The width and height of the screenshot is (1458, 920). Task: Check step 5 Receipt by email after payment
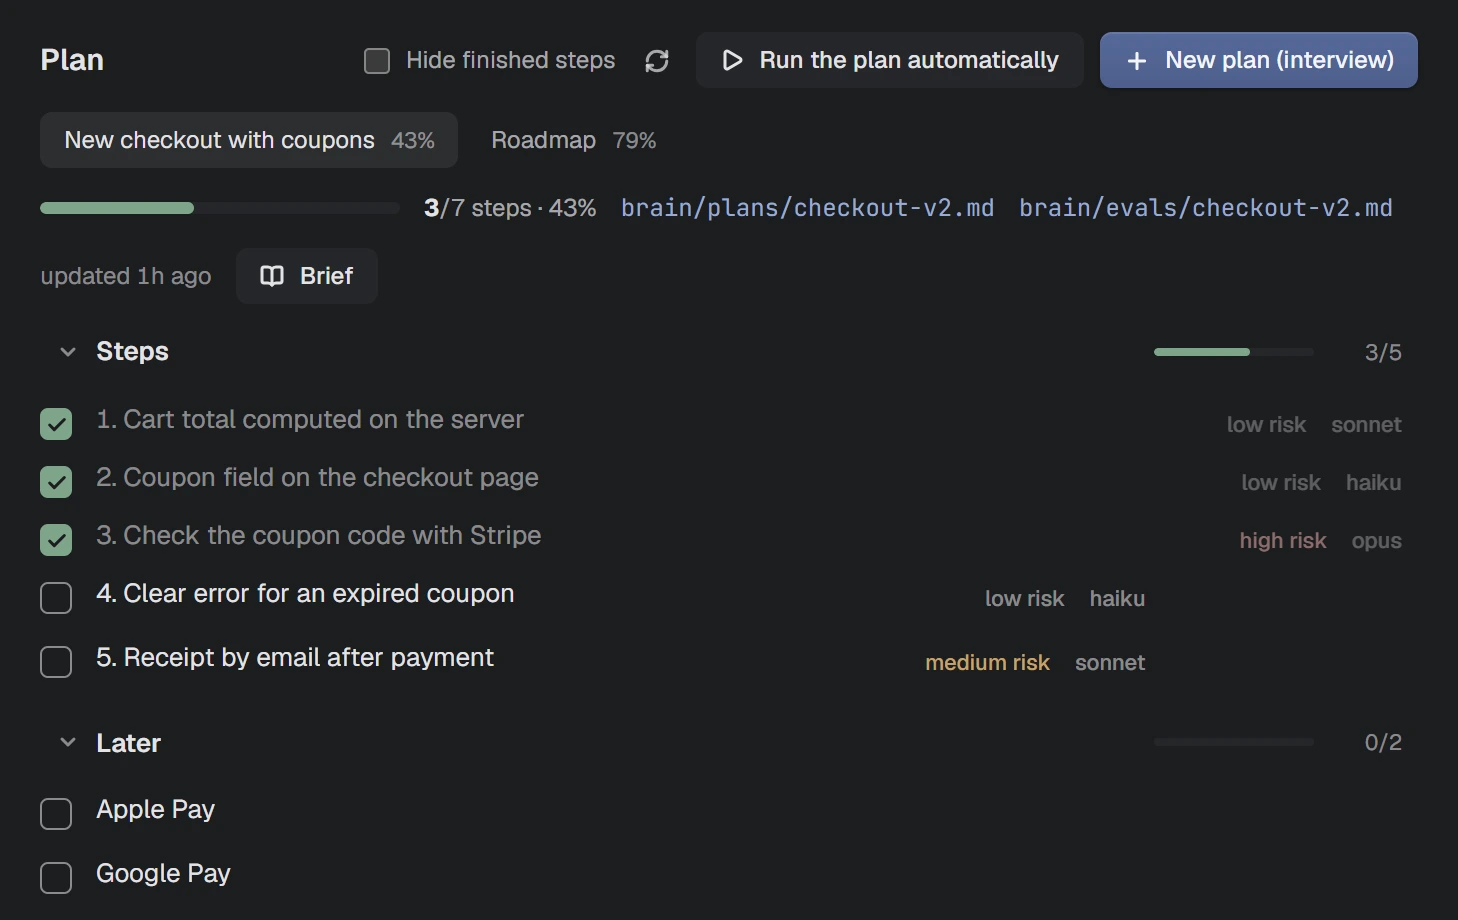(x=56, y=662)
